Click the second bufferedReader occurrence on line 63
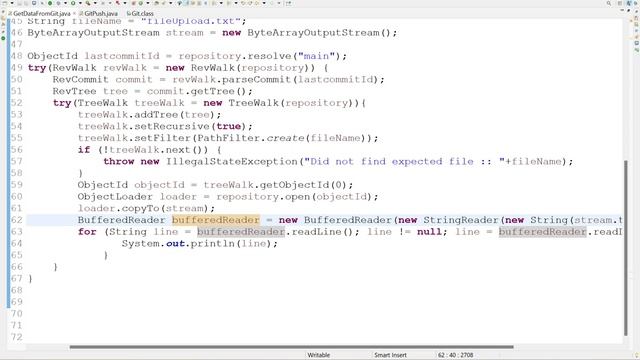The width and height of the screenshot is (640, 360). pos(542,232)
